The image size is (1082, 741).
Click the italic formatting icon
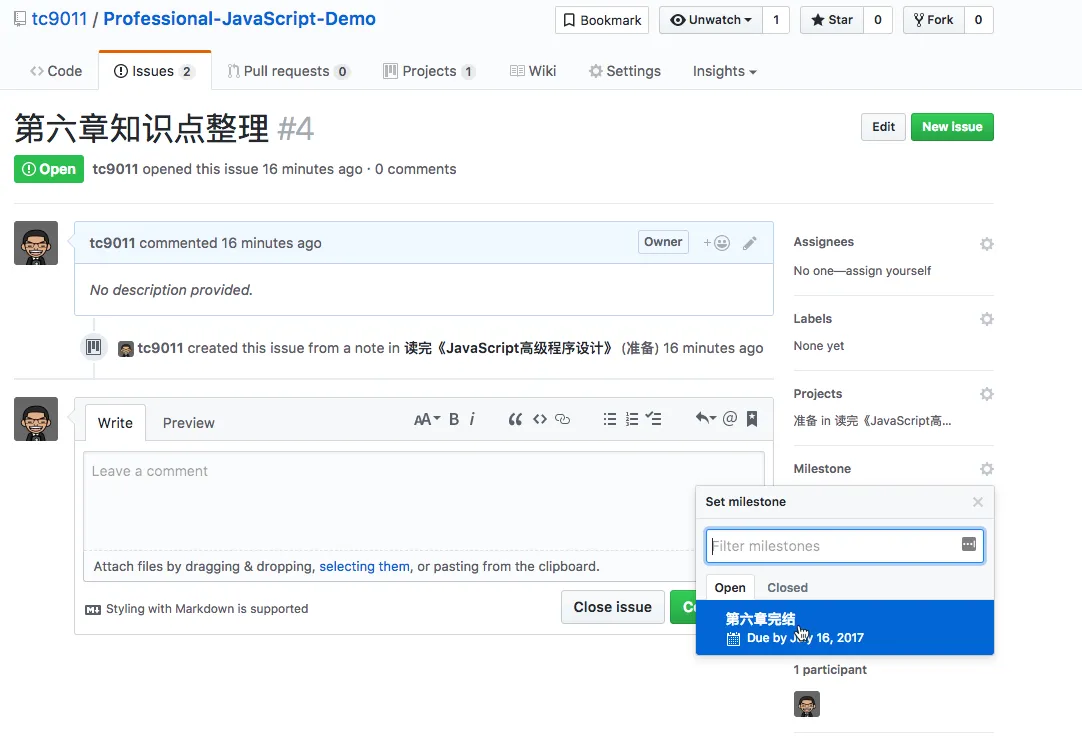[x=472, y=420]
